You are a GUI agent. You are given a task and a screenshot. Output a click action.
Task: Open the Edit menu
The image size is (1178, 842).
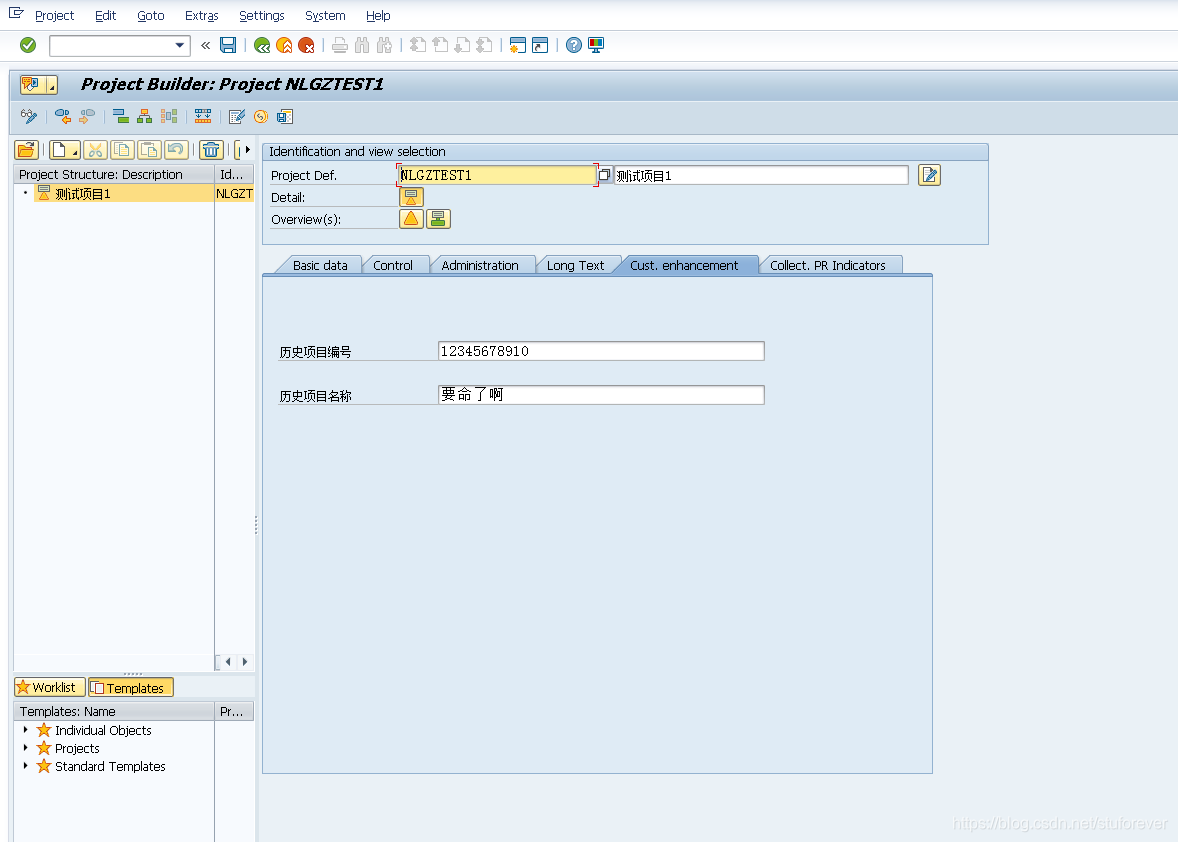coord(105,16)
